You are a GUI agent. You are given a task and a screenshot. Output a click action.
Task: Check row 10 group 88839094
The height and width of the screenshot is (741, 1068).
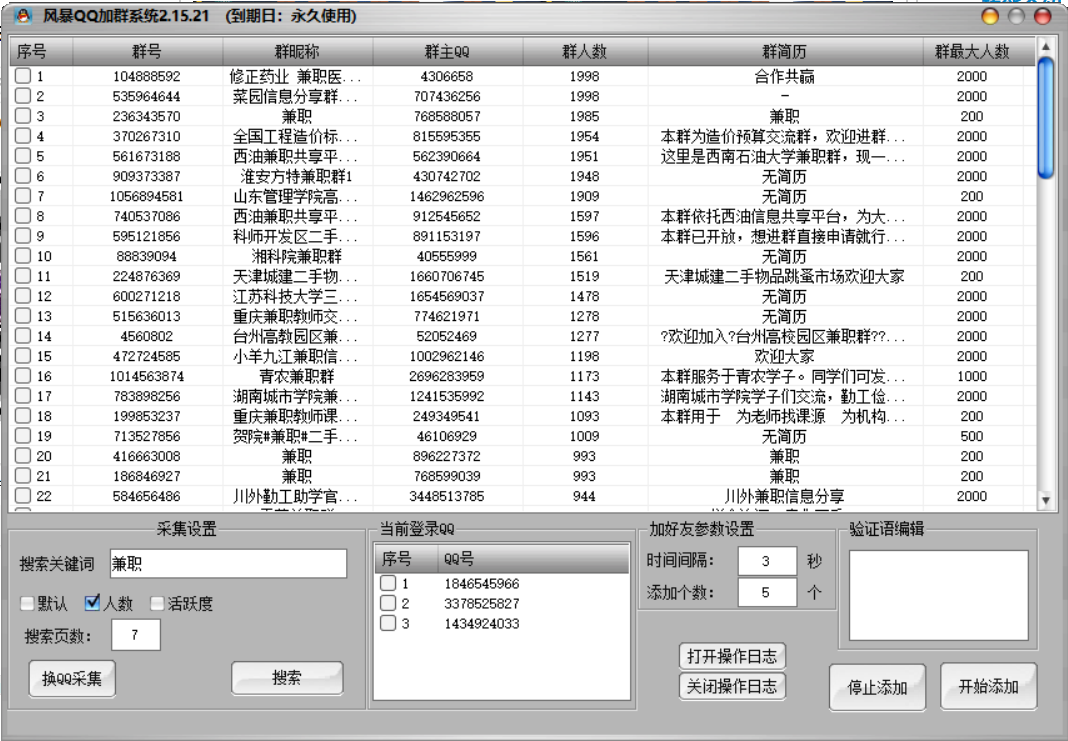point(23,256)
